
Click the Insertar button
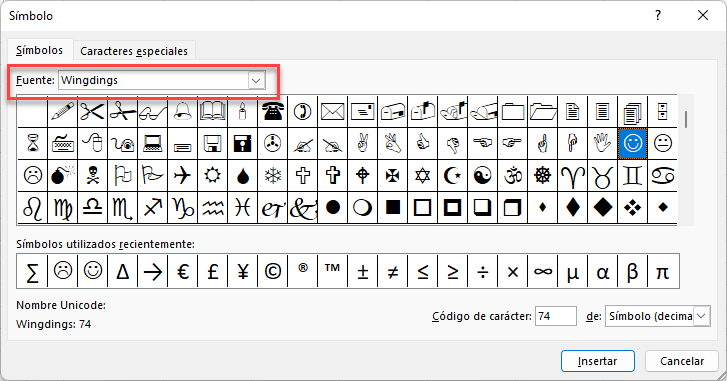click(x=597, y=361)
